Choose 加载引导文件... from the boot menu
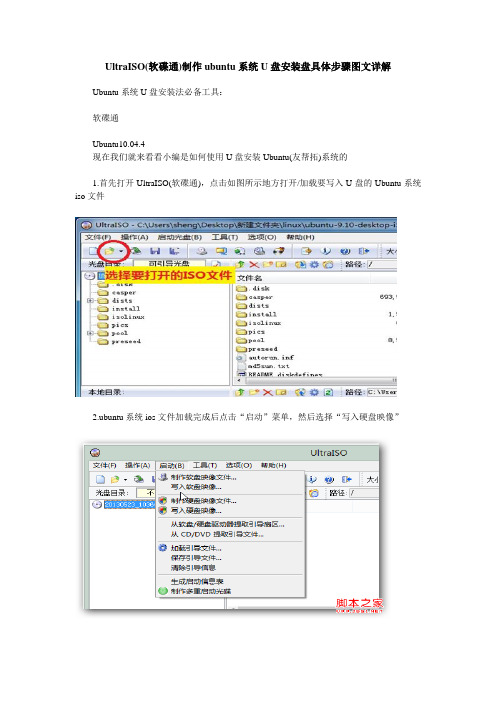 pos(231,548)
